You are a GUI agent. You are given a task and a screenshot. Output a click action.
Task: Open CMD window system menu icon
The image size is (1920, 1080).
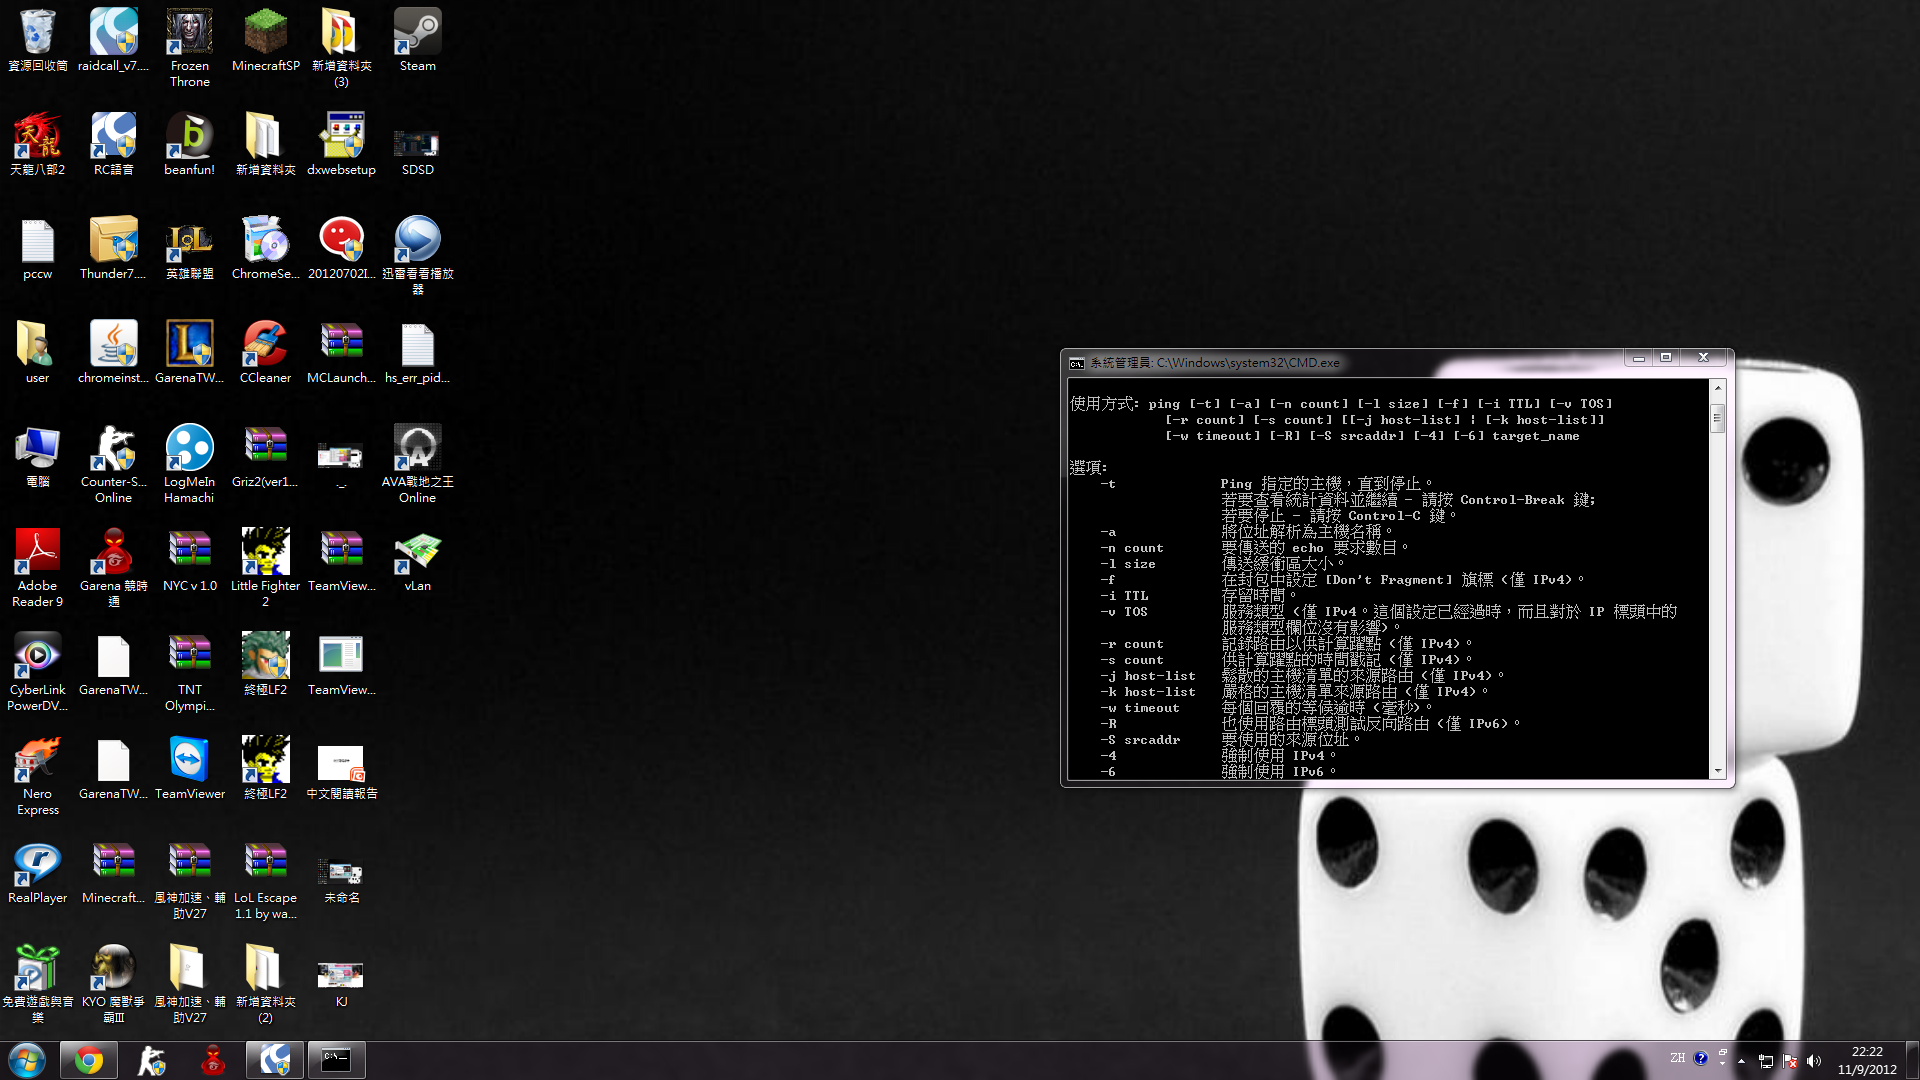pos(1076,363)
